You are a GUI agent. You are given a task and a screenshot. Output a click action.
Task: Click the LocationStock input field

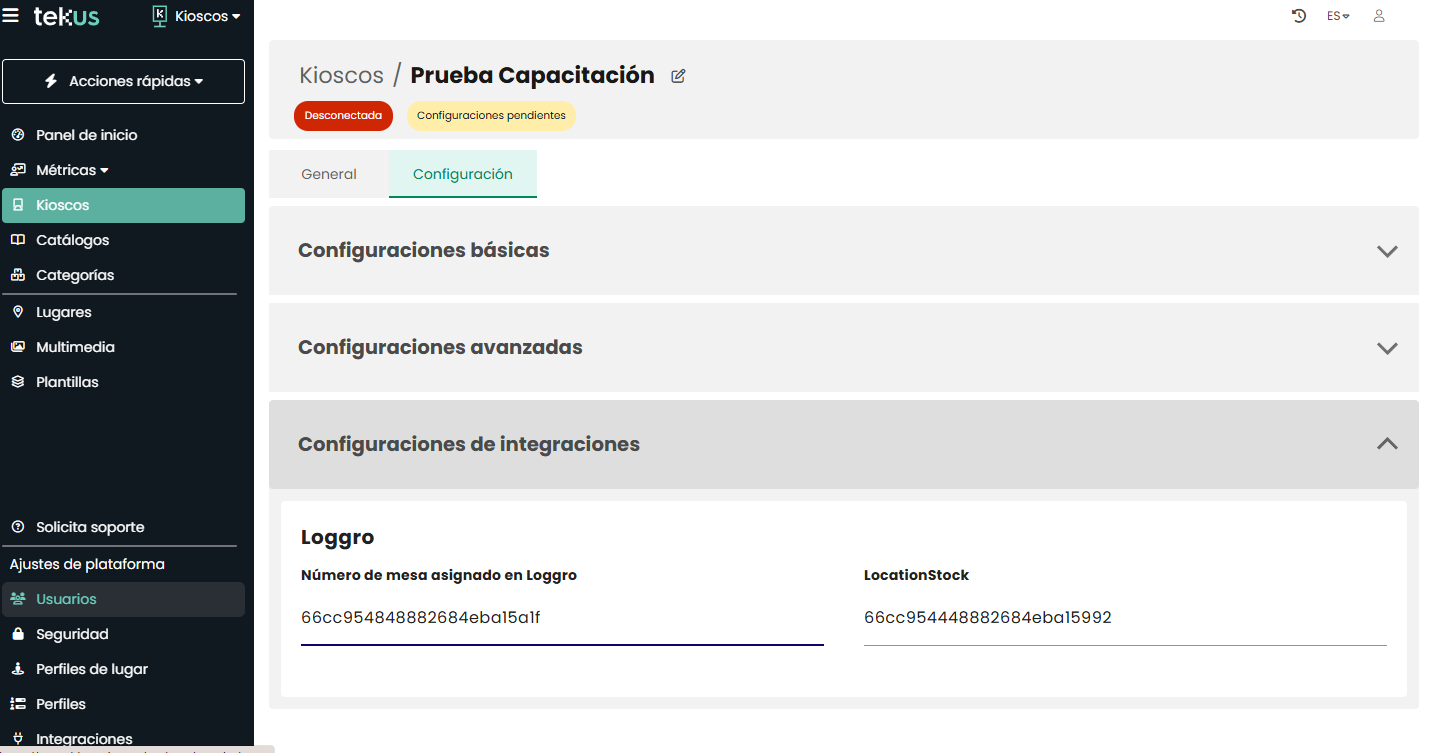[x=1124, y=618]
